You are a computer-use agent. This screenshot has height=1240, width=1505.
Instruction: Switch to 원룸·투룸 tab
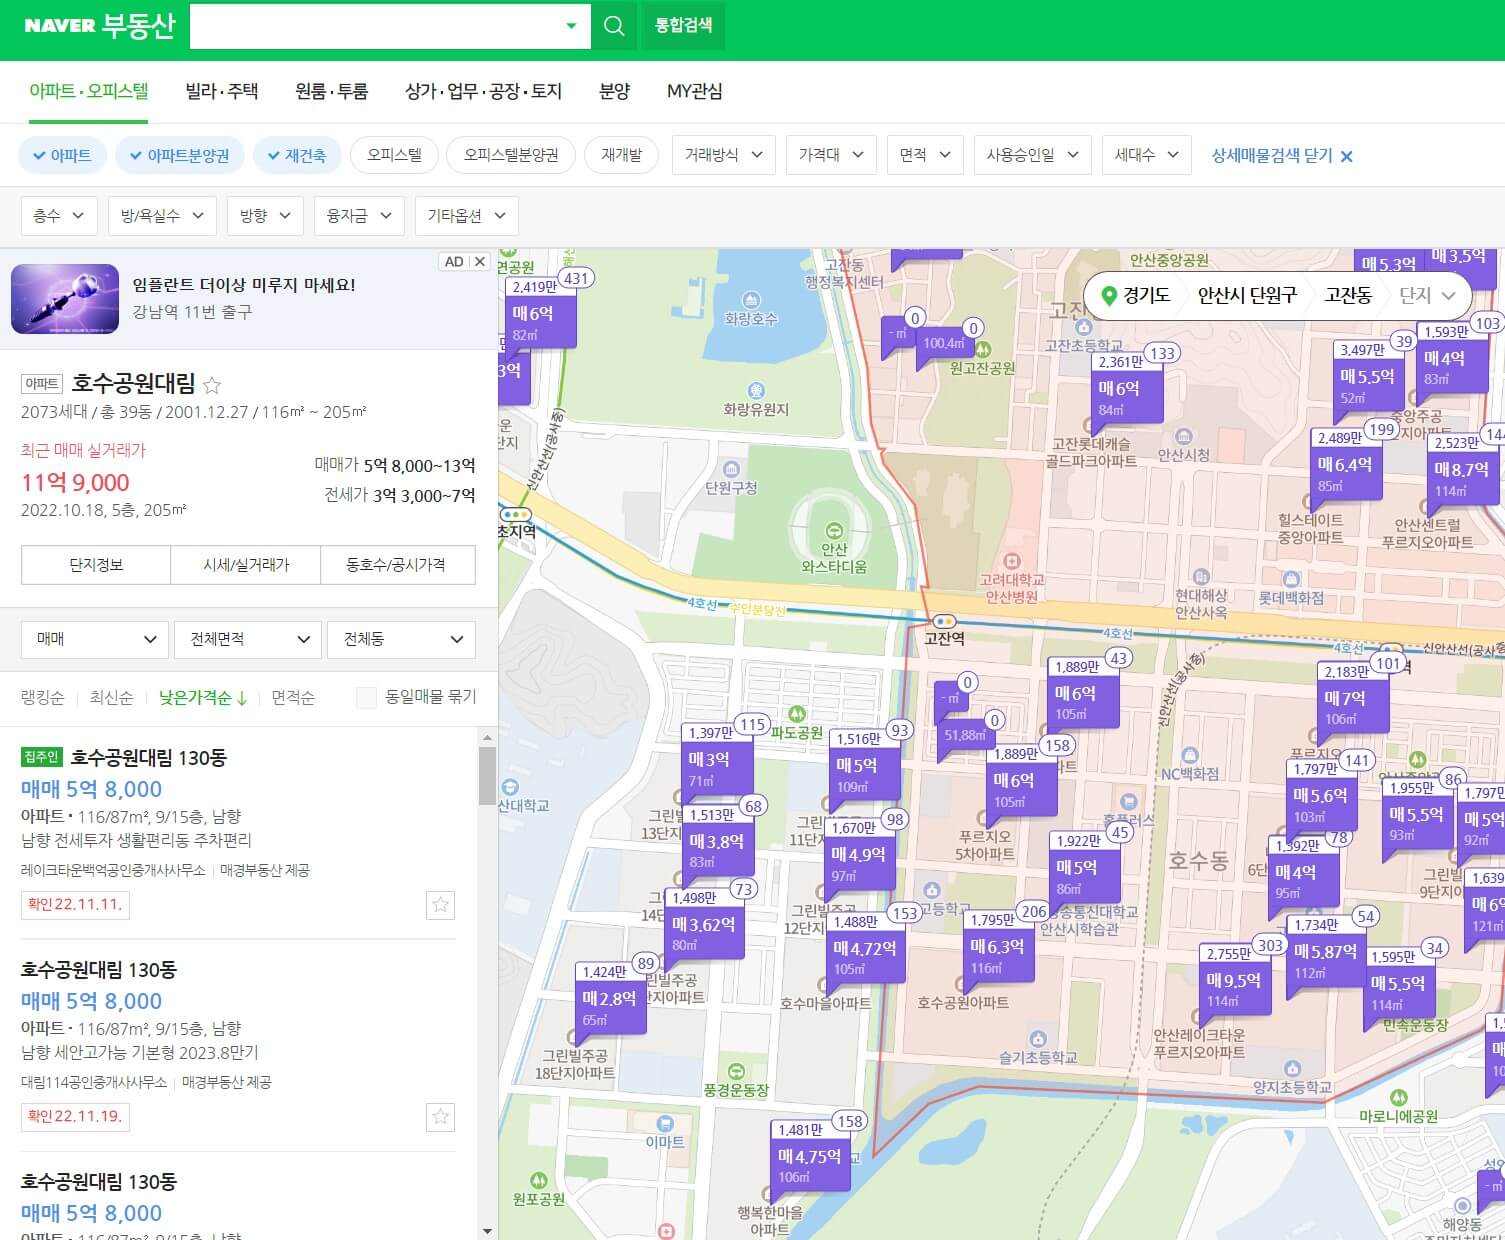[x=331, y=91]
